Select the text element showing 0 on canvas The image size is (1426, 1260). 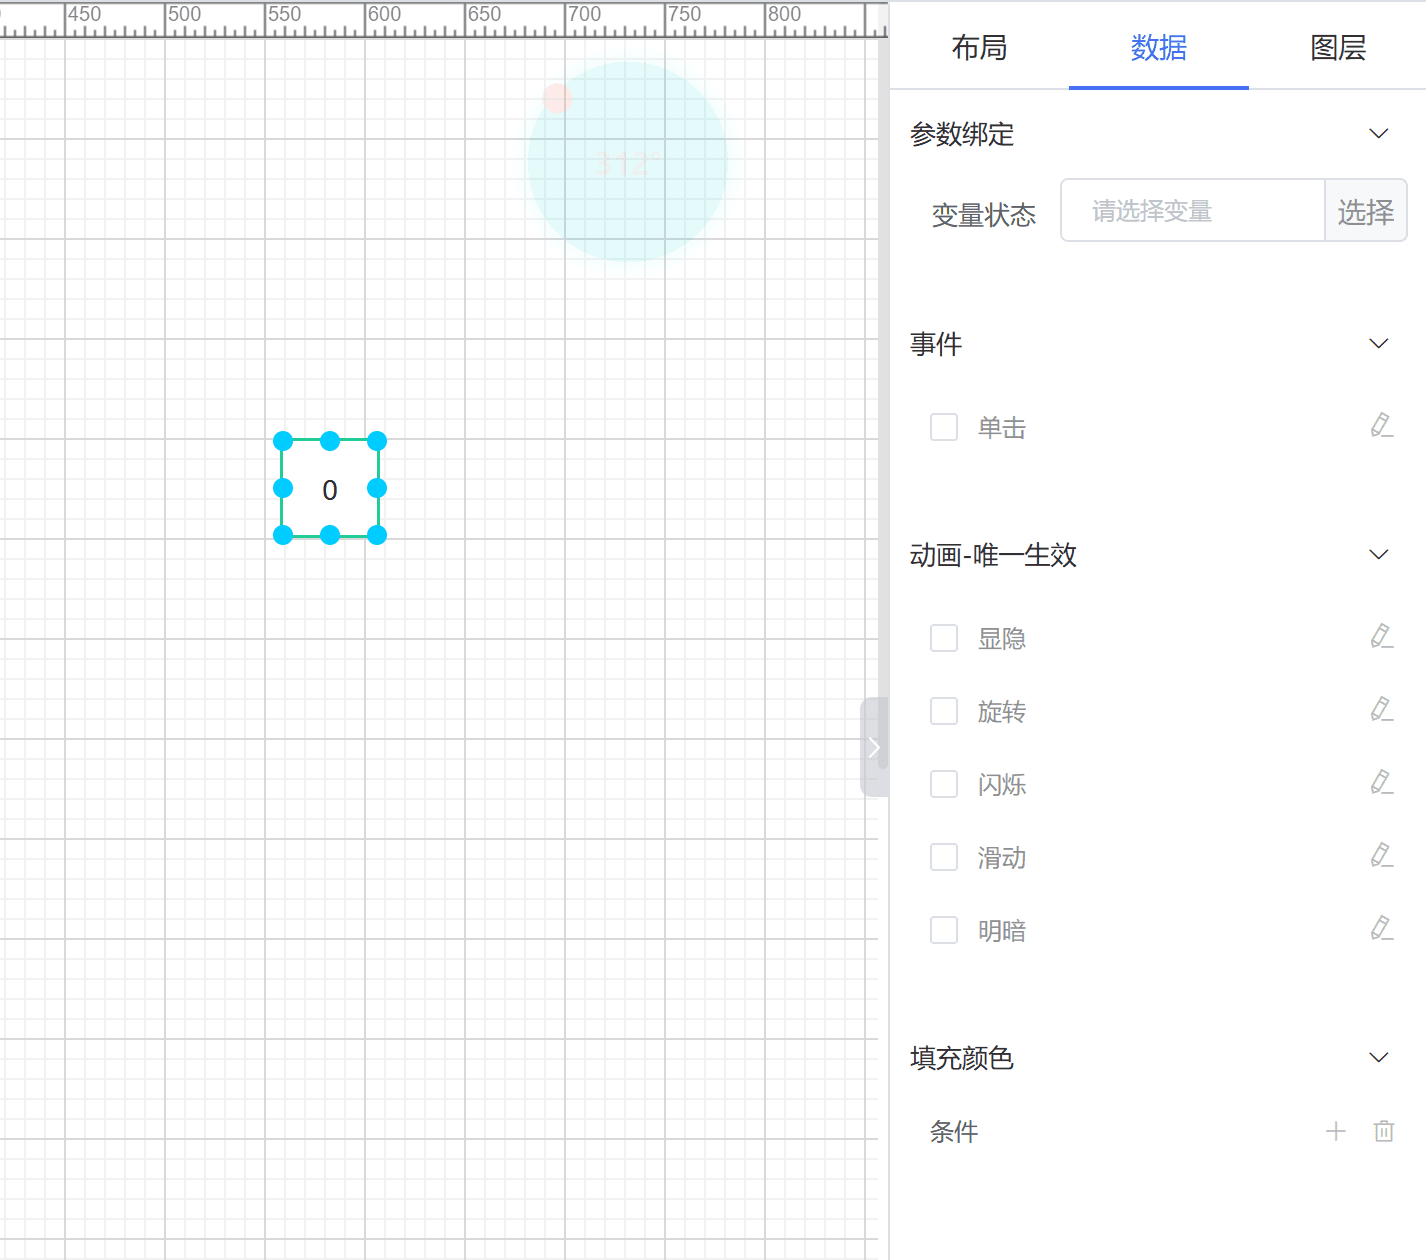[330, 490]
